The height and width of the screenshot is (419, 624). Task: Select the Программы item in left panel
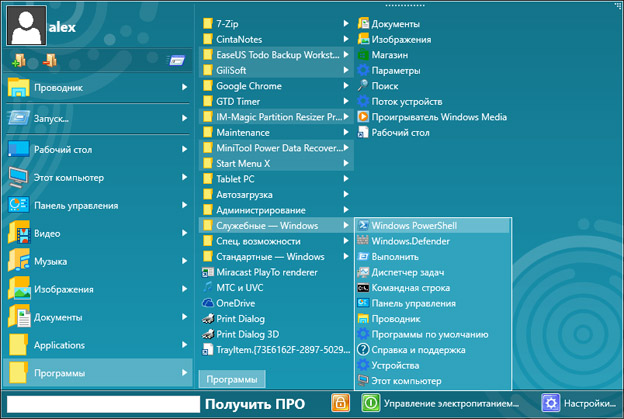tap(97, 373)
